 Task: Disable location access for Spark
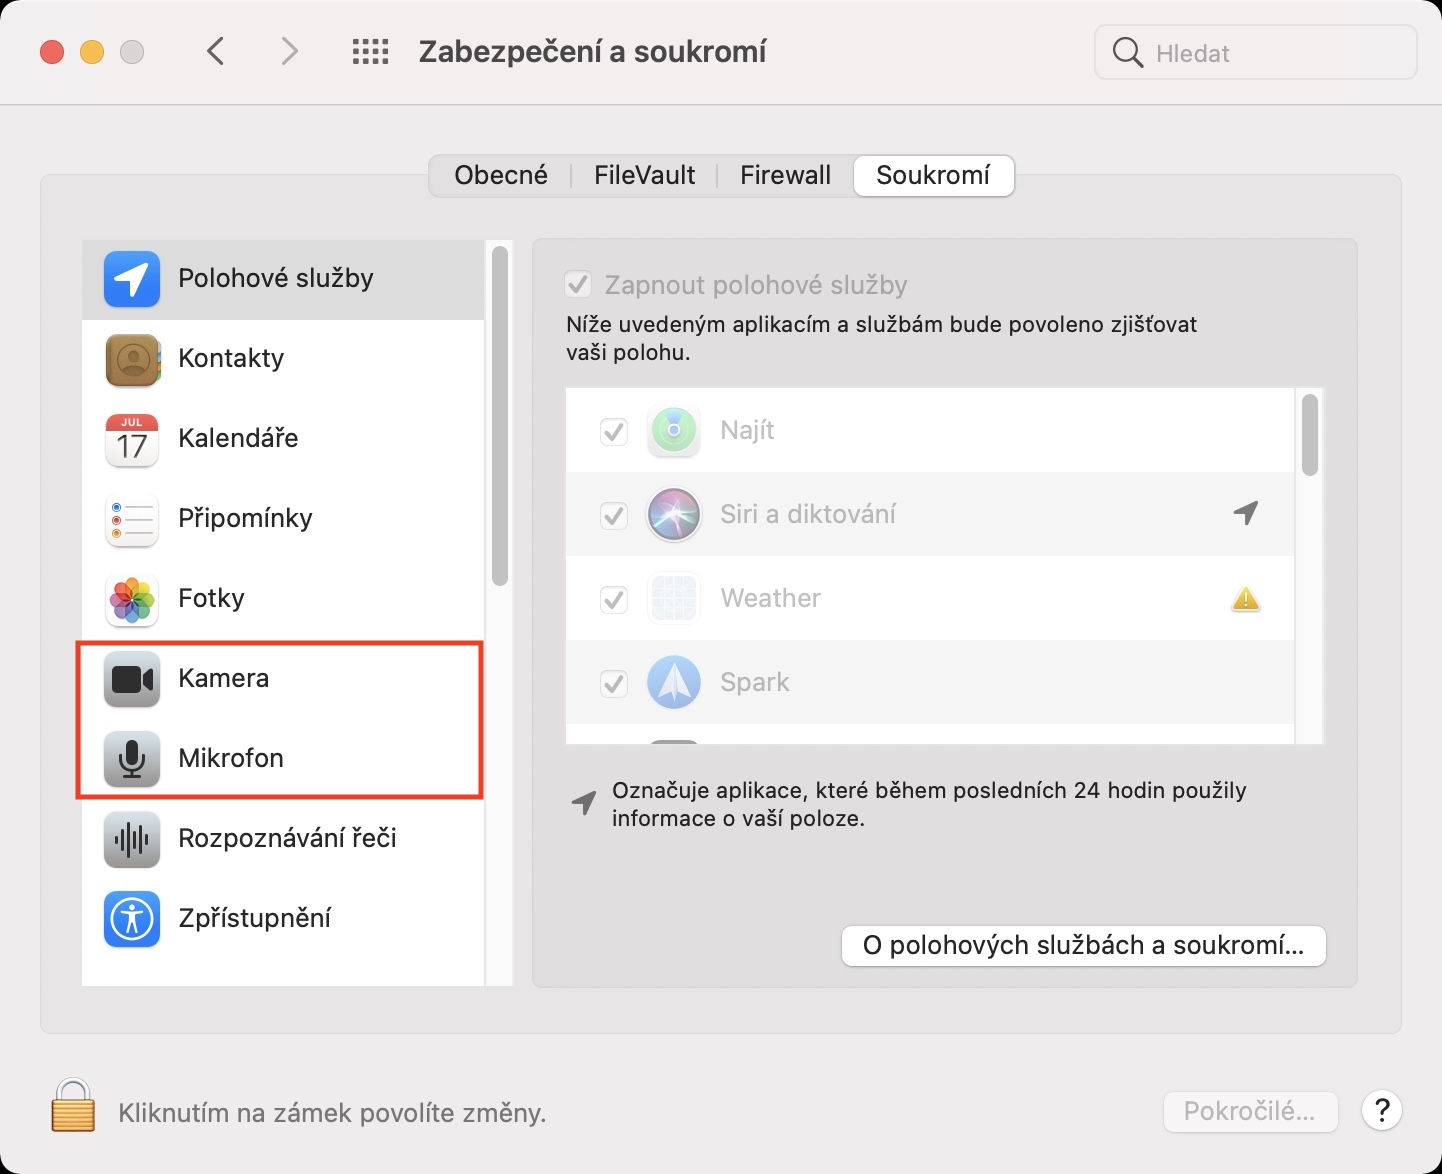613,683
